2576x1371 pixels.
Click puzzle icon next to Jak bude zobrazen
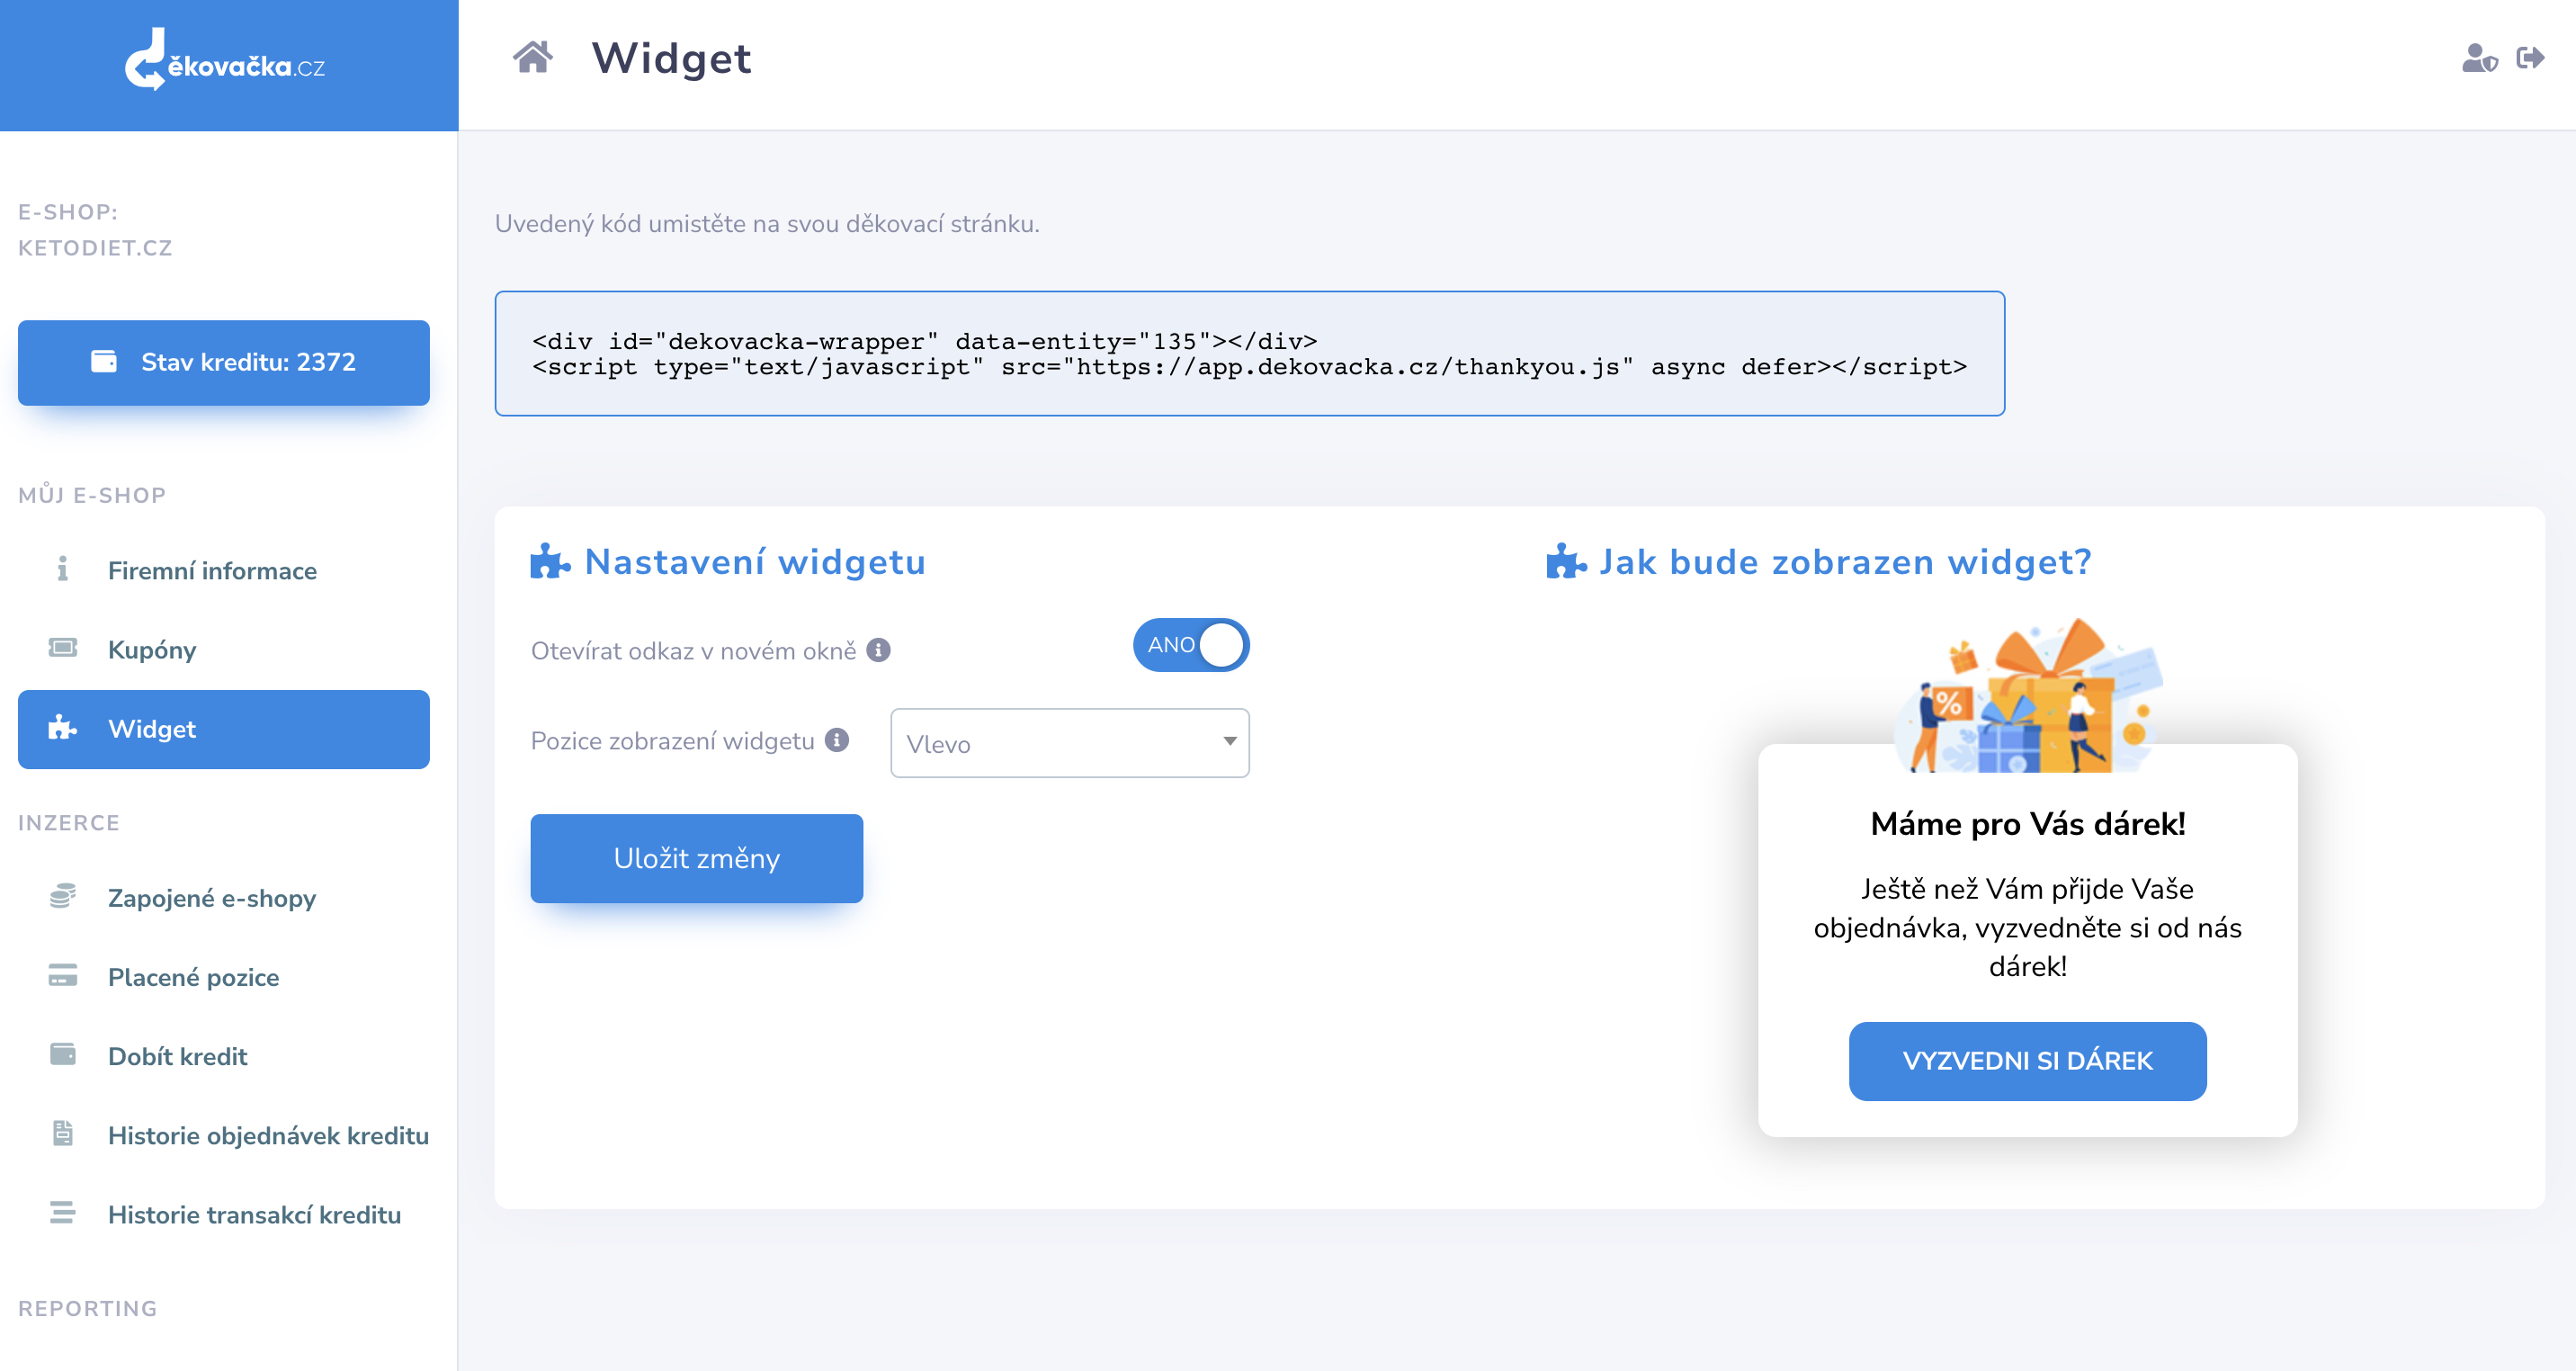coord(1566,561)
